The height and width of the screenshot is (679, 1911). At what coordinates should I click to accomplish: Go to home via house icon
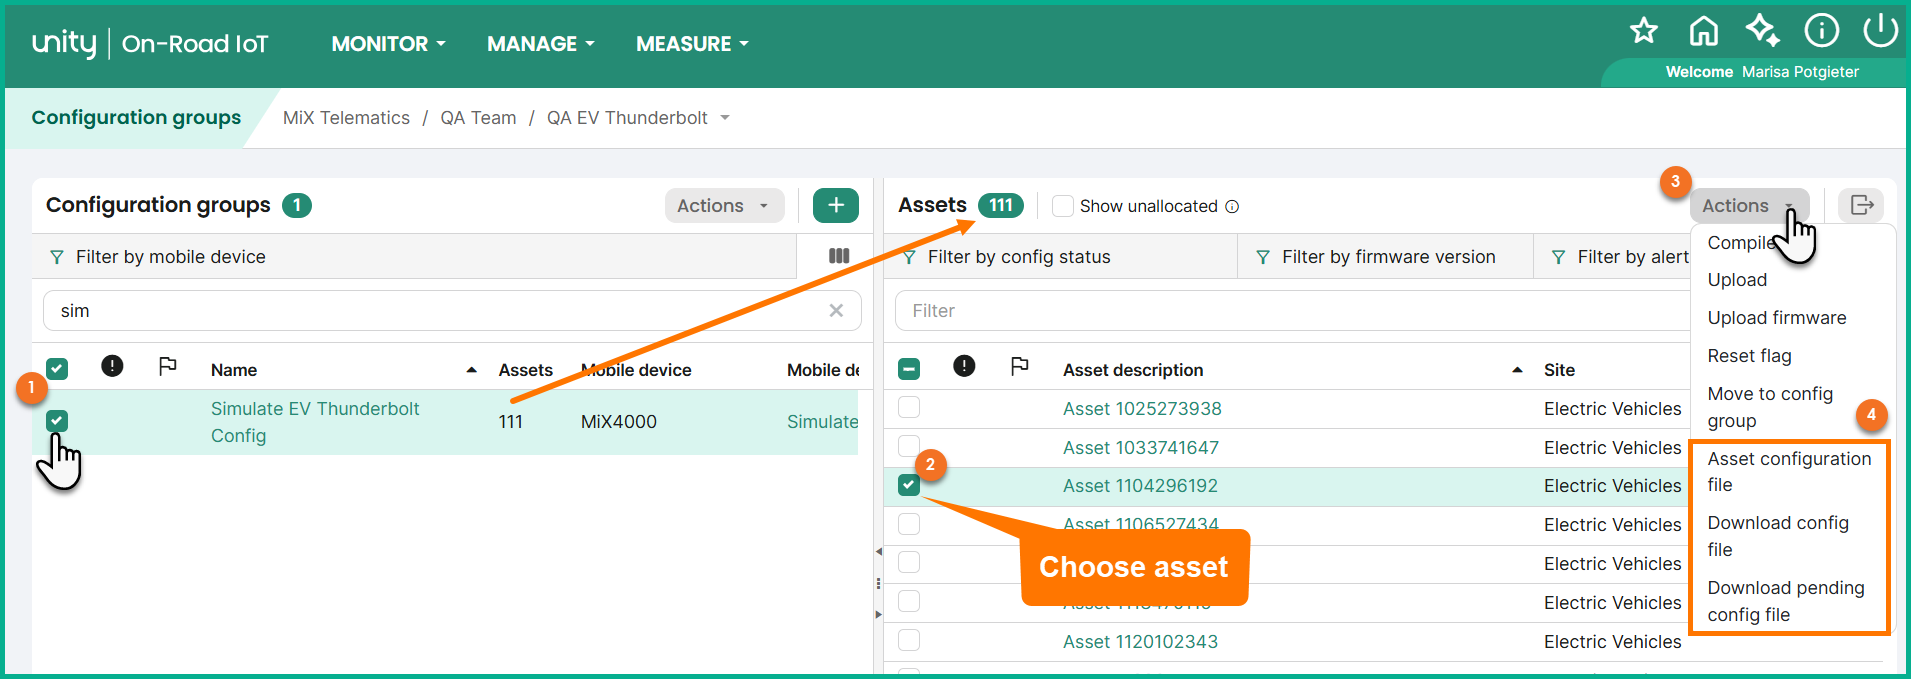pyautogui.click(x=1703, y=31)
